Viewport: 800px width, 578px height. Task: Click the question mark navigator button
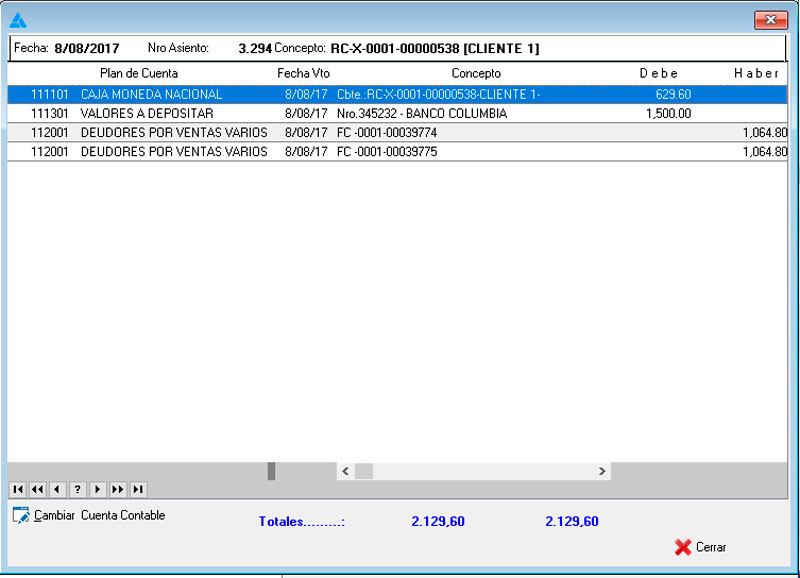coord(77,489)
